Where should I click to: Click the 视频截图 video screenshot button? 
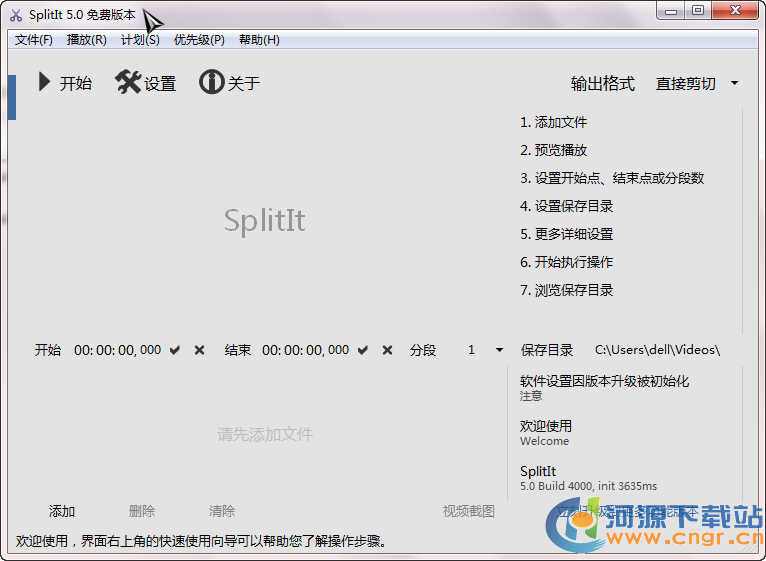468,511
